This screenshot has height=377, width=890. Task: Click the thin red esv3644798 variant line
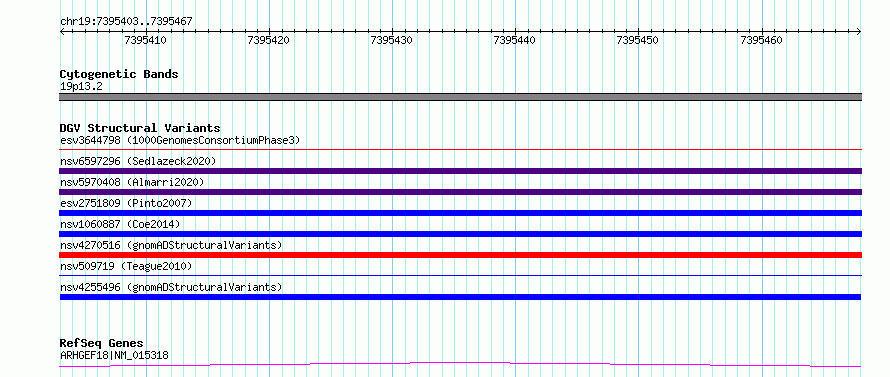[x=460, y=150]
